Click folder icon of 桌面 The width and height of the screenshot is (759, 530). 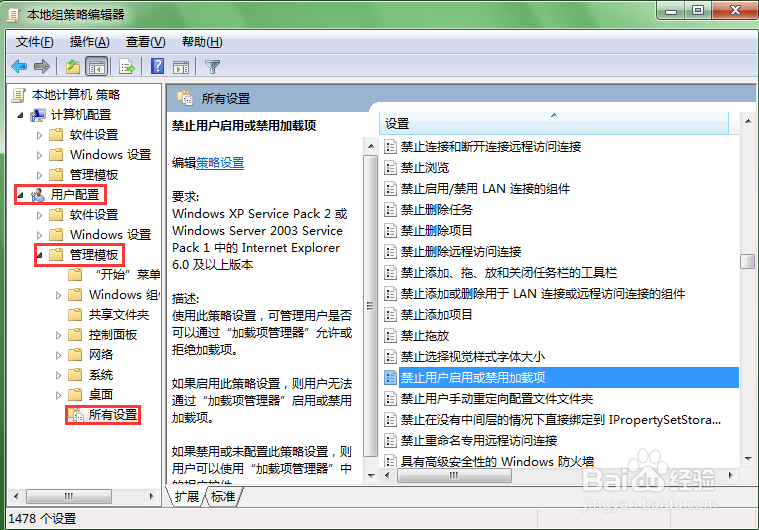pos(75,394)
